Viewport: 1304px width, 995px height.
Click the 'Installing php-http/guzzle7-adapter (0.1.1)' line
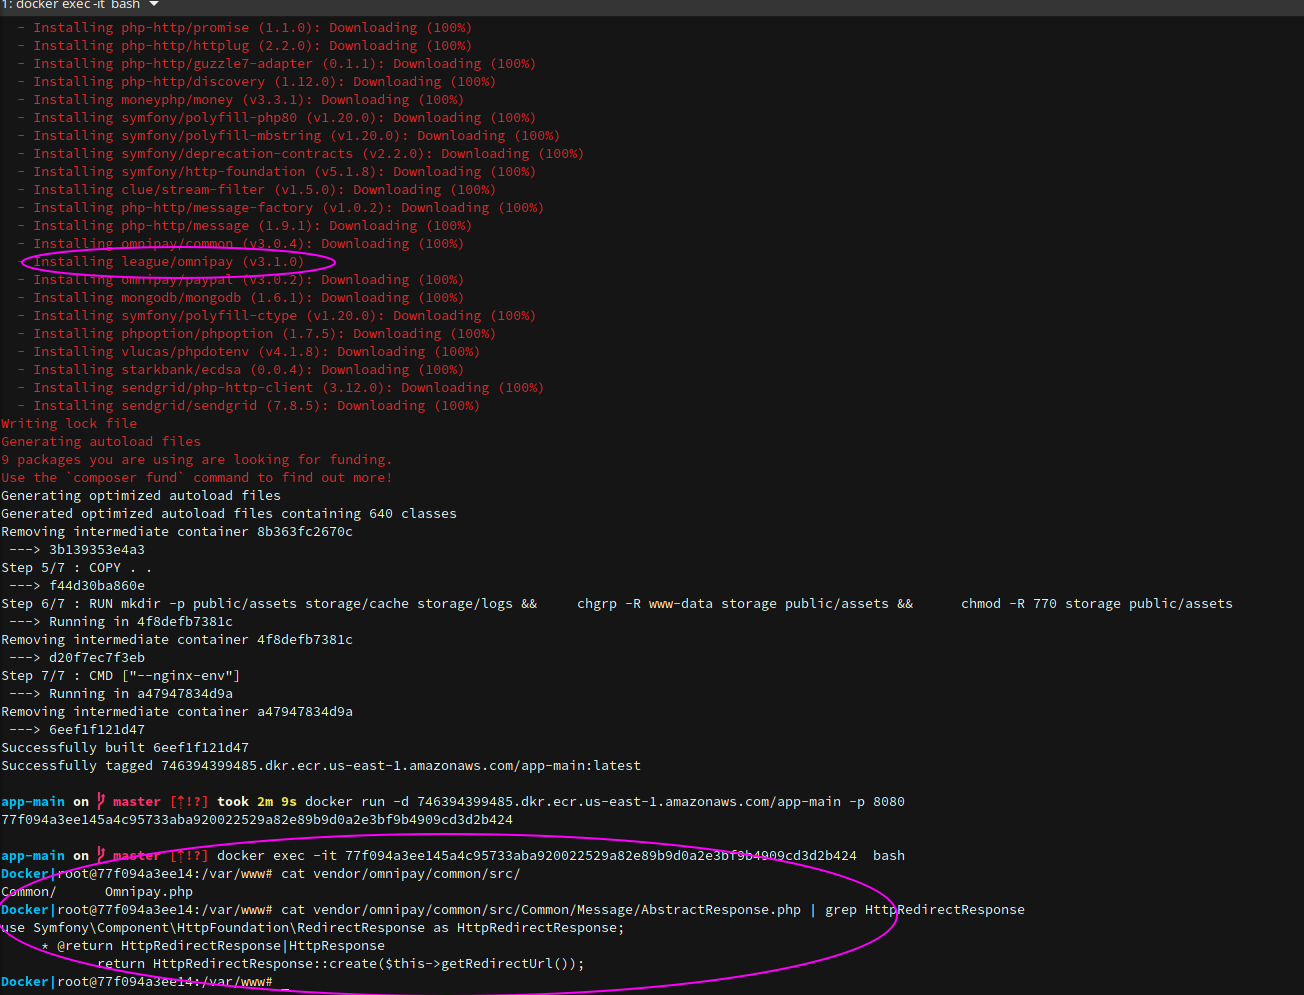click(x=276, y=64)
